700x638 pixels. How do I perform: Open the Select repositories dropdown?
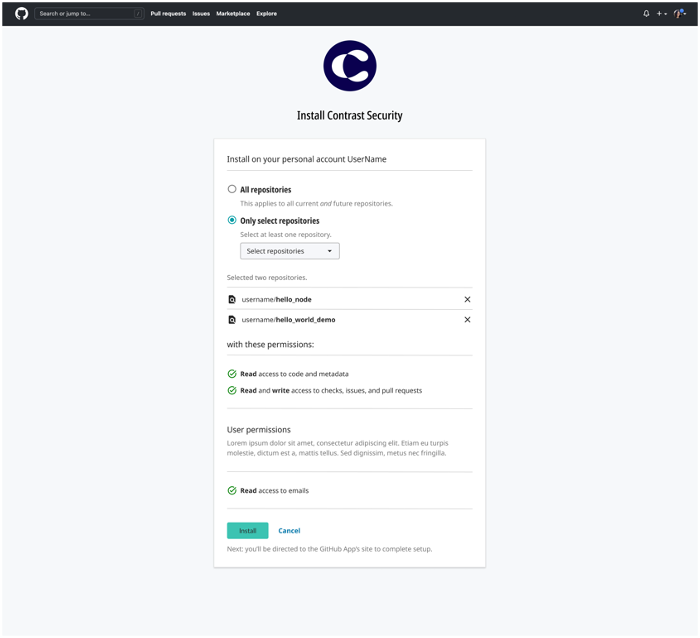pos(290,251)
